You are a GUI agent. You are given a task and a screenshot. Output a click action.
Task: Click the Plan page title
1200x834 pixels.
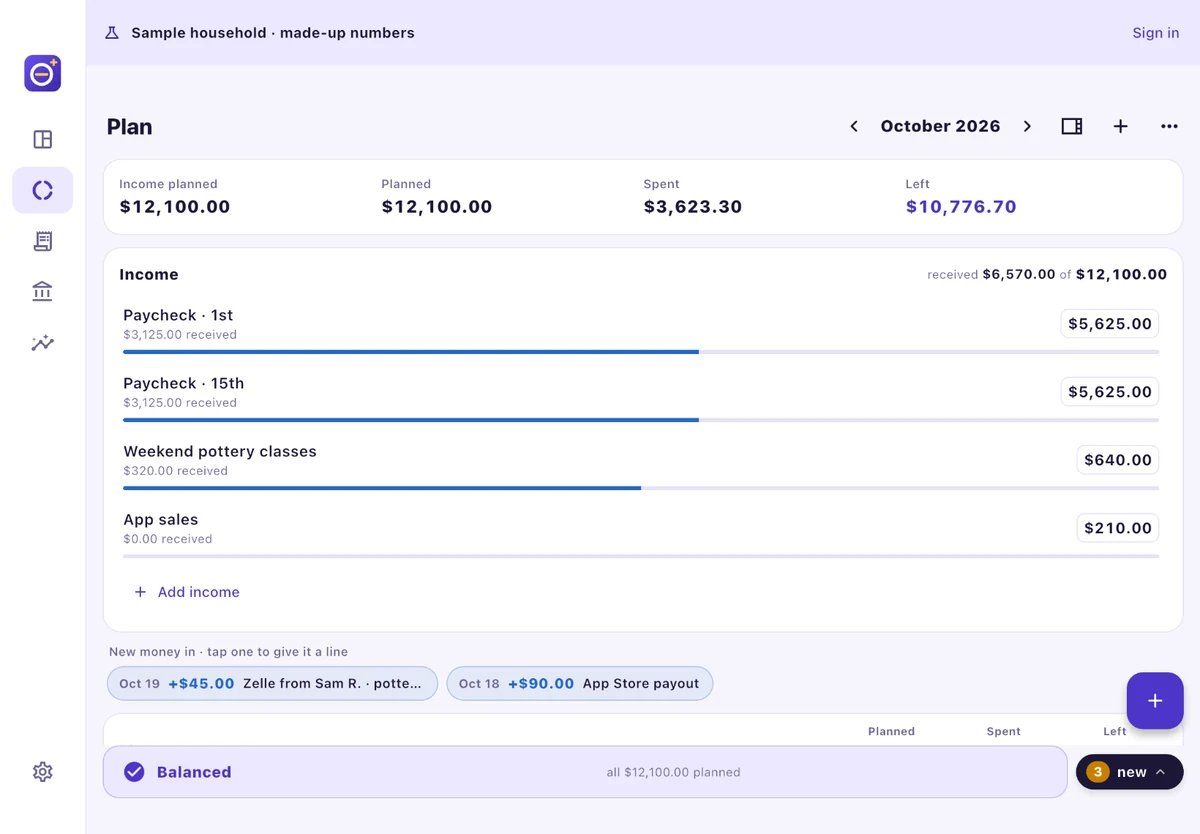(130, 127)
